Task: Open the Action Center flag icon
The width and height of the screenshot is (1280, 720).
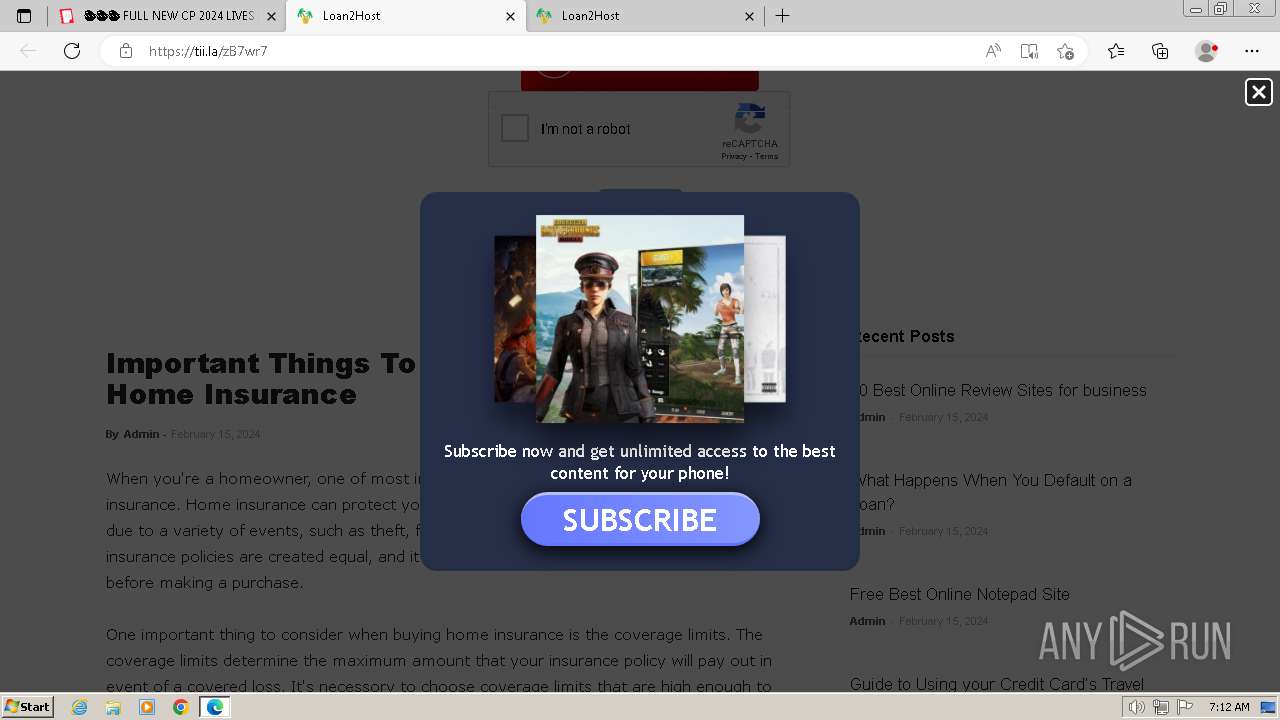Action: [1185, 707]
